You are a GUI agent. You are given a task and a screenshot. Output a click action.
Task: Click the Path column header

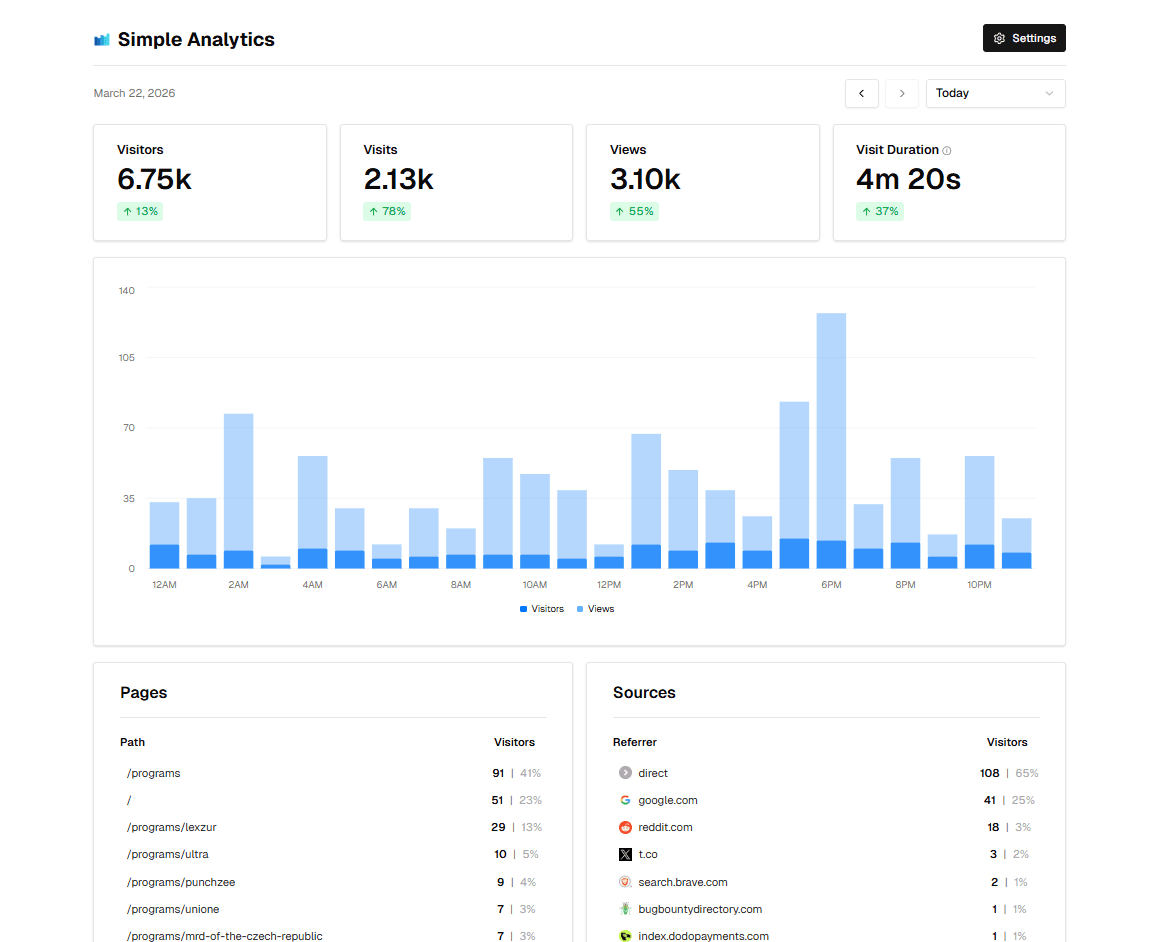pyautogui.click(x=133, y=742)
